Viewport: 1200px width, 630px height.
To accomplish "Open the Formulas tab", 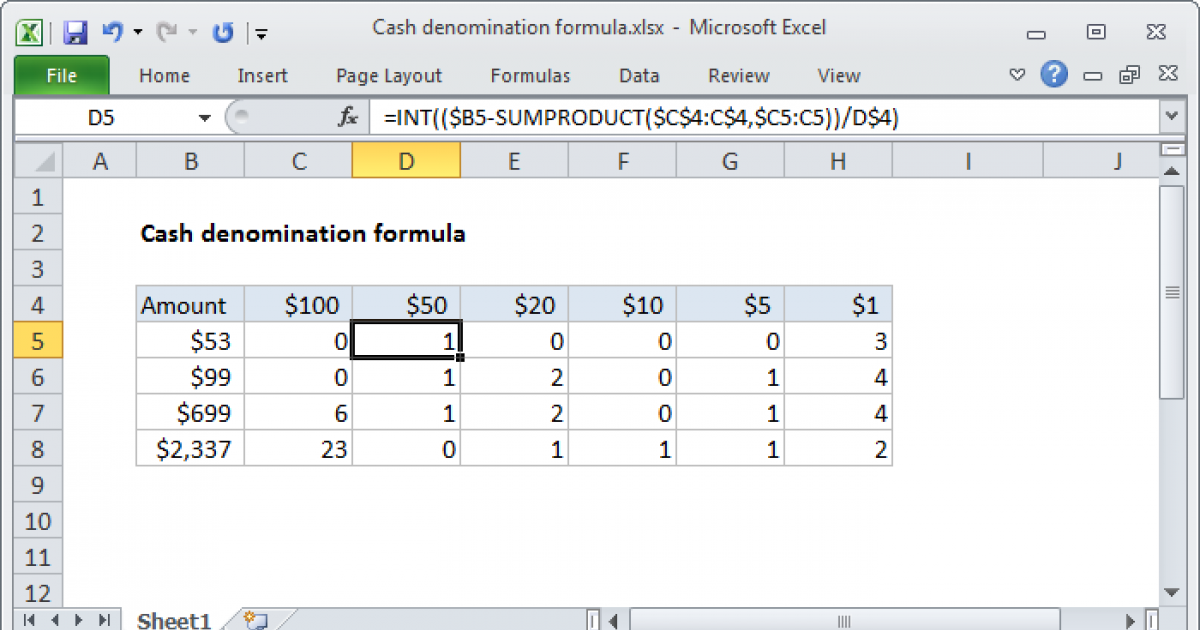I will [x=530, y=76].
